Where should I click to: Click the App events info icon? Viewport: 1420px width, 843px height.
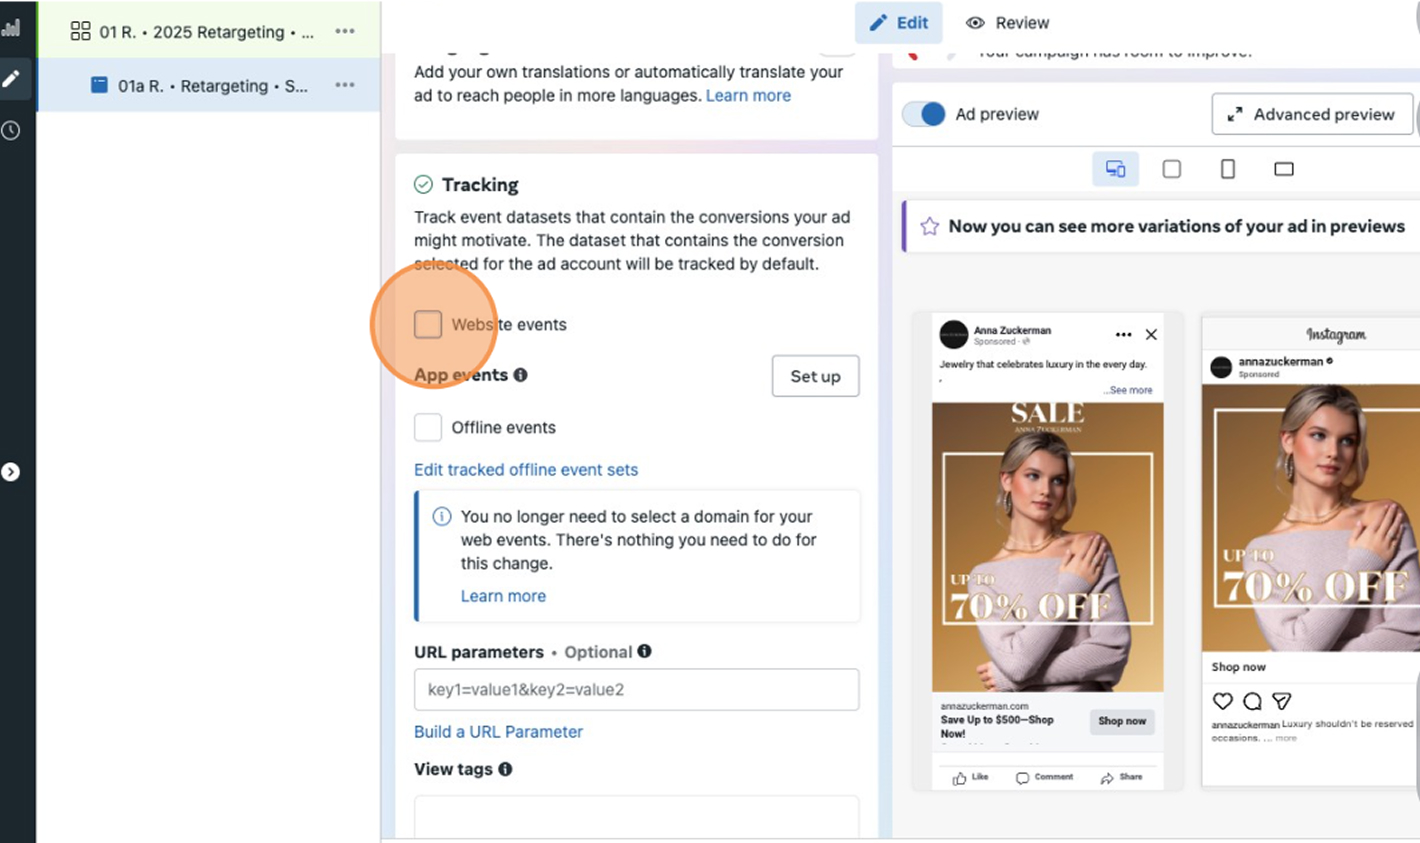pyautogui.click(x=520, y=375)
